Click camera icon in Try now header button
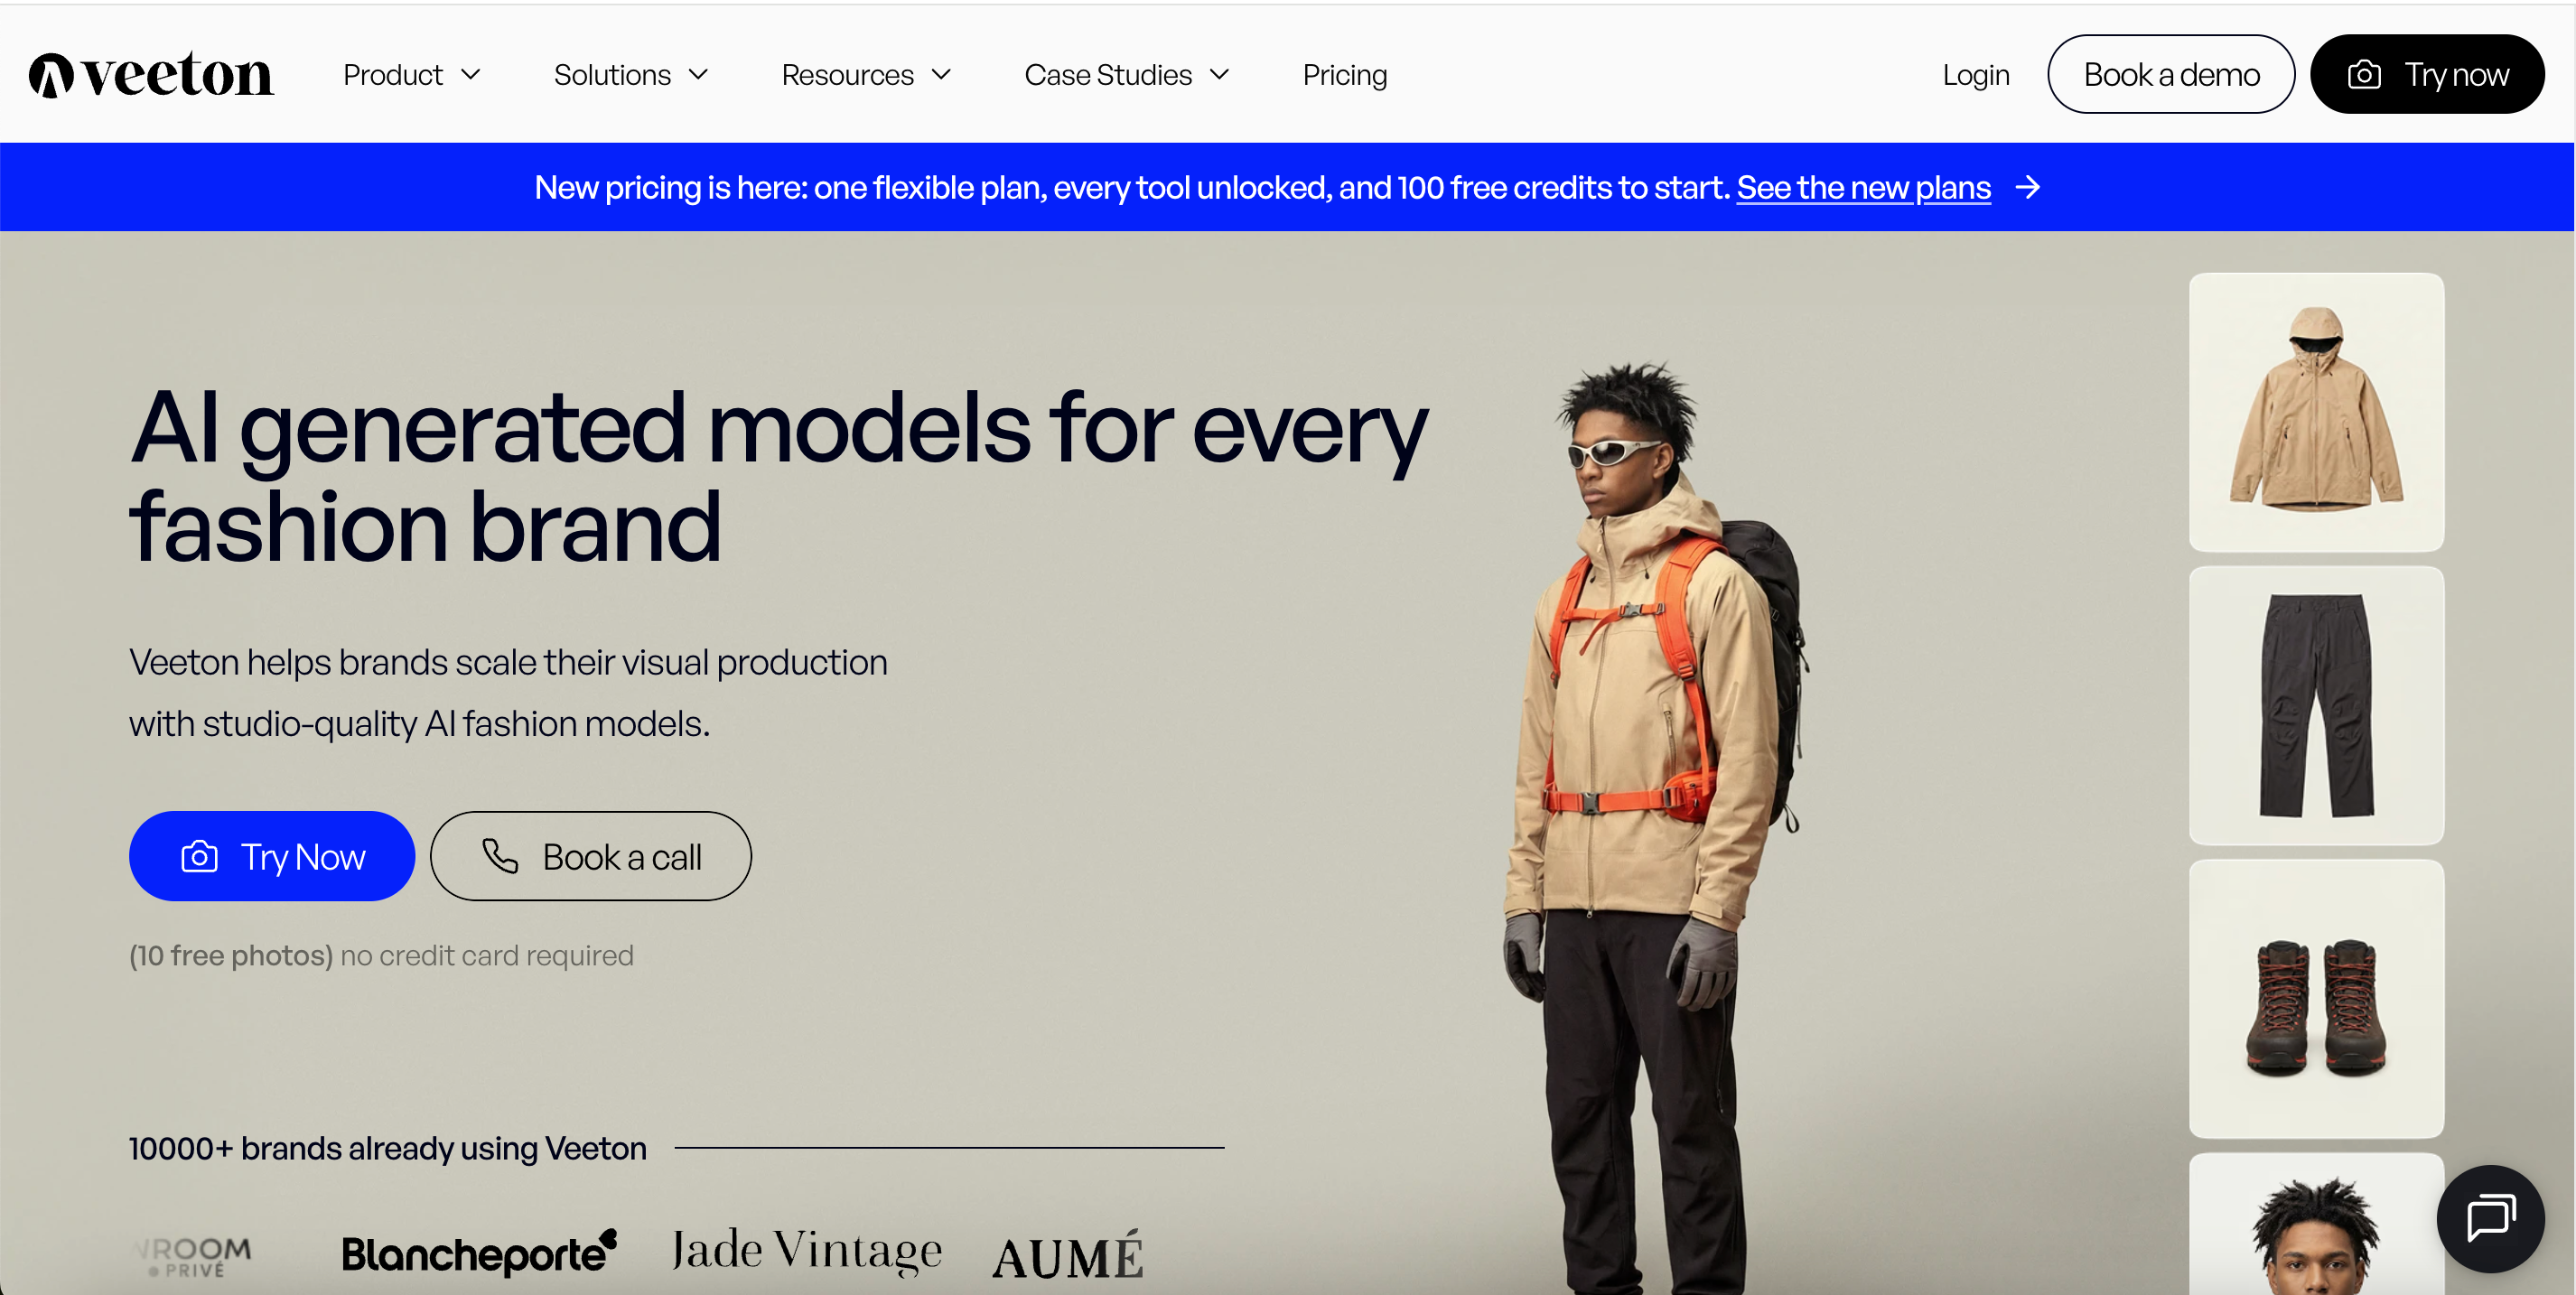This screenshot has height=1295, width=2576. pos(2364,75)
